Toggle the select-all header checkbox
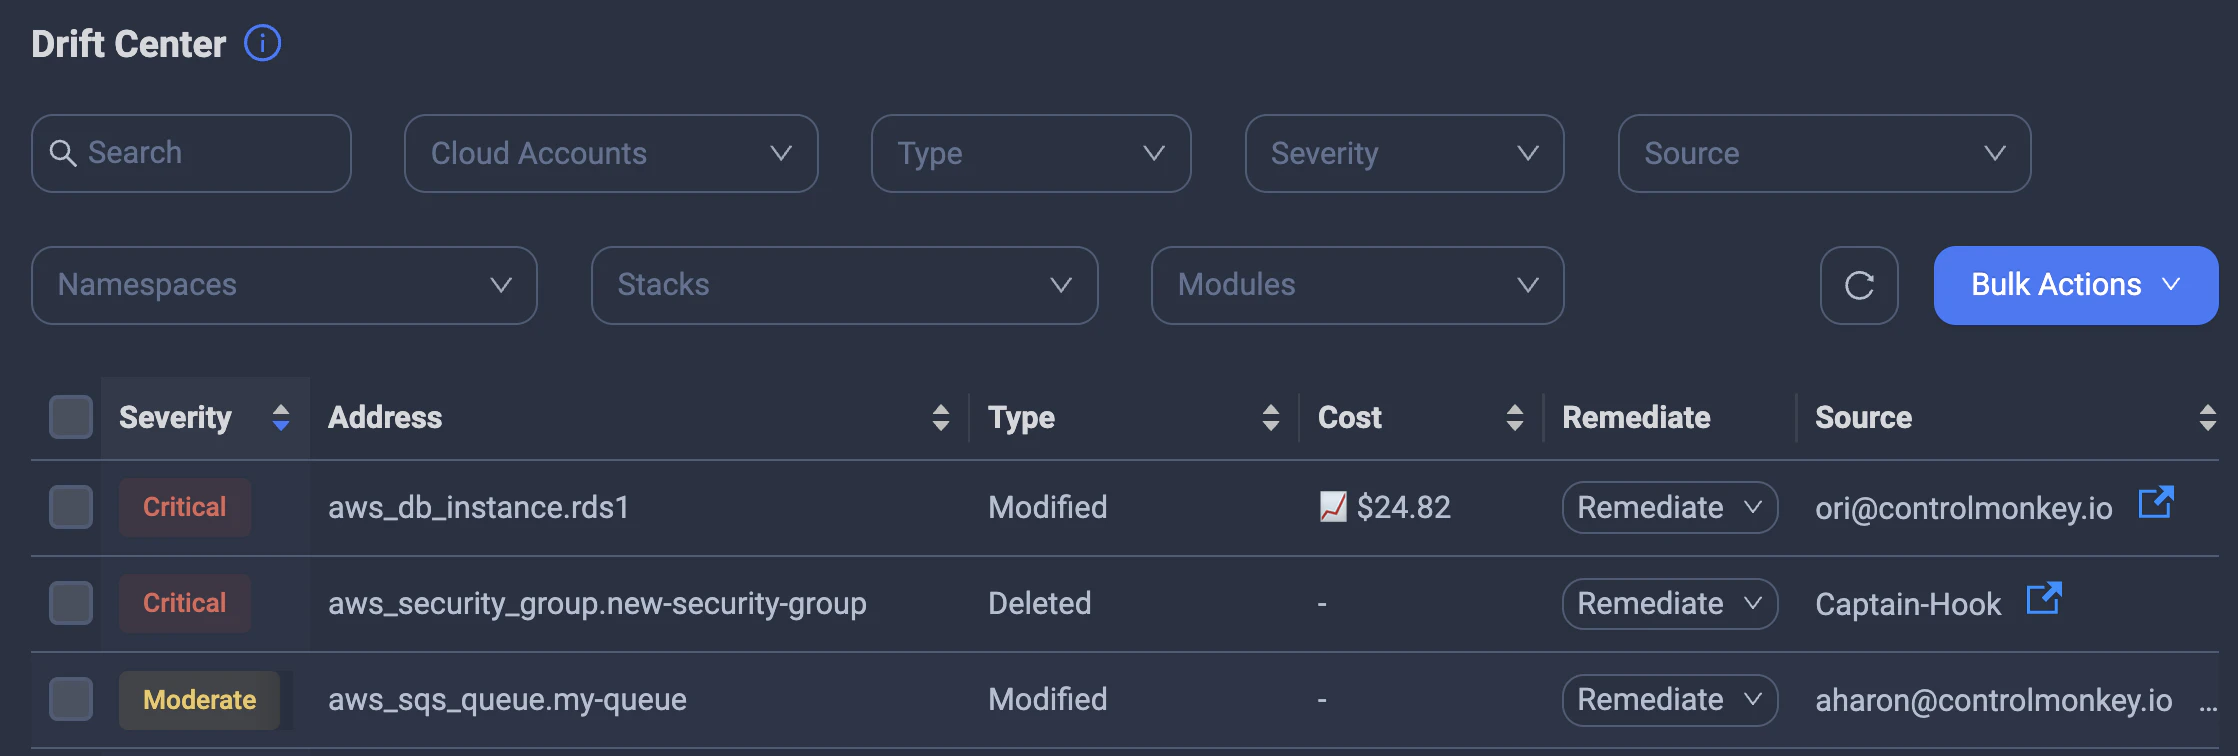This screenshot has width=2238, height=756. click(x=71, y=417)
